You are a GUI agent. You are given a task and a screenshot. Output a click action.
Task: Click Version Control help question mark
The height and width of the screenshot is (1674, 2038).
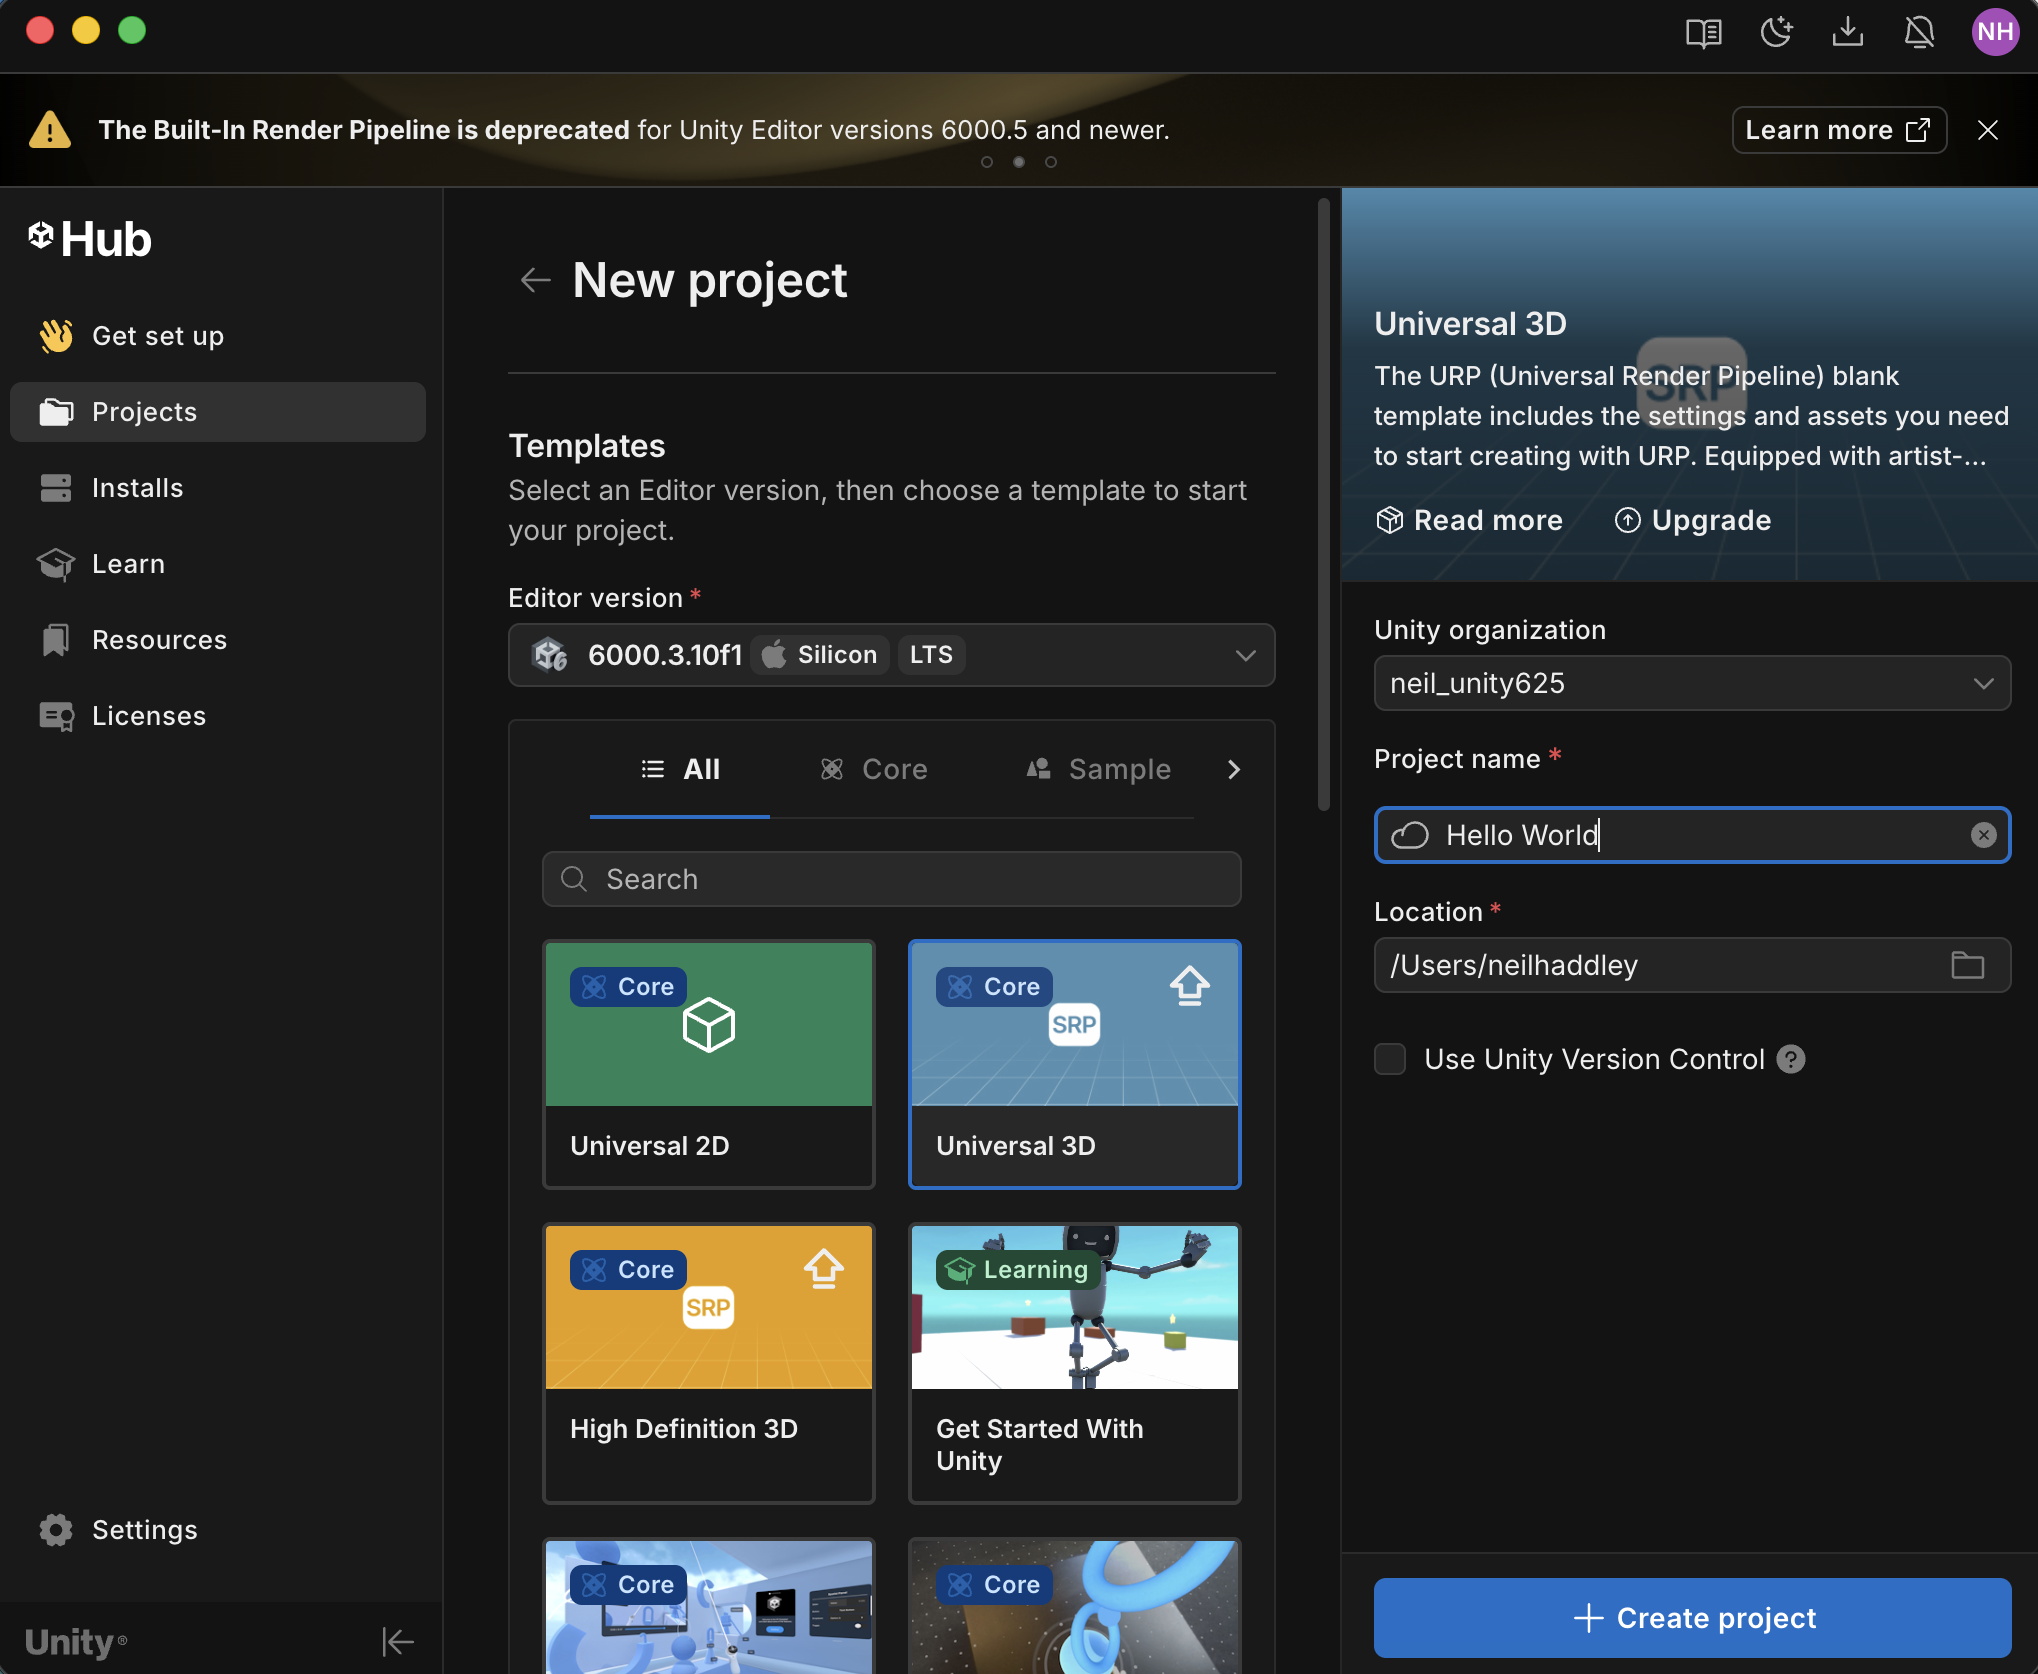(x=1791, y=1059)
